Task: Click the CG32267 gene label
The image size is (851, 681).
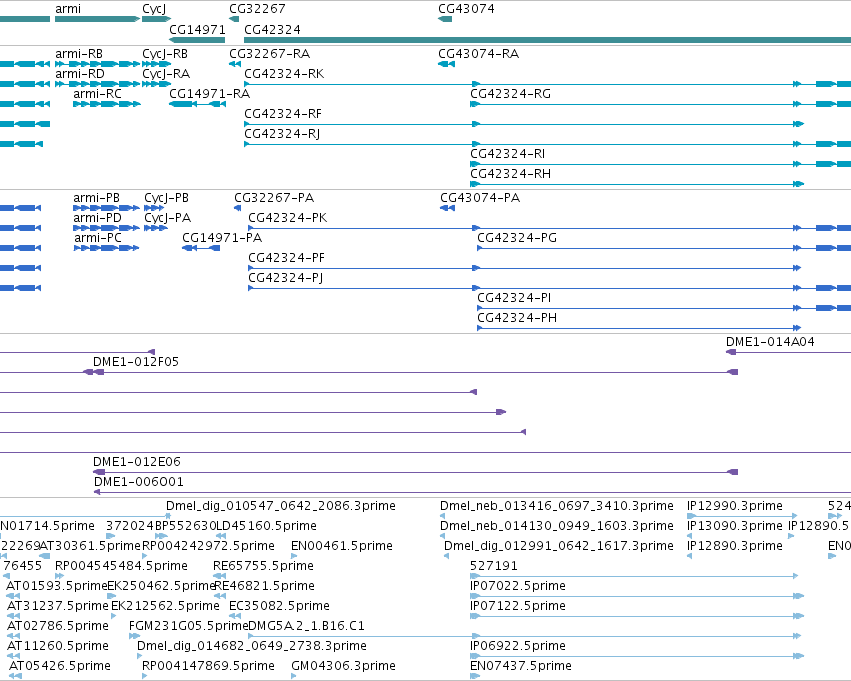Action: coord(257,9)
